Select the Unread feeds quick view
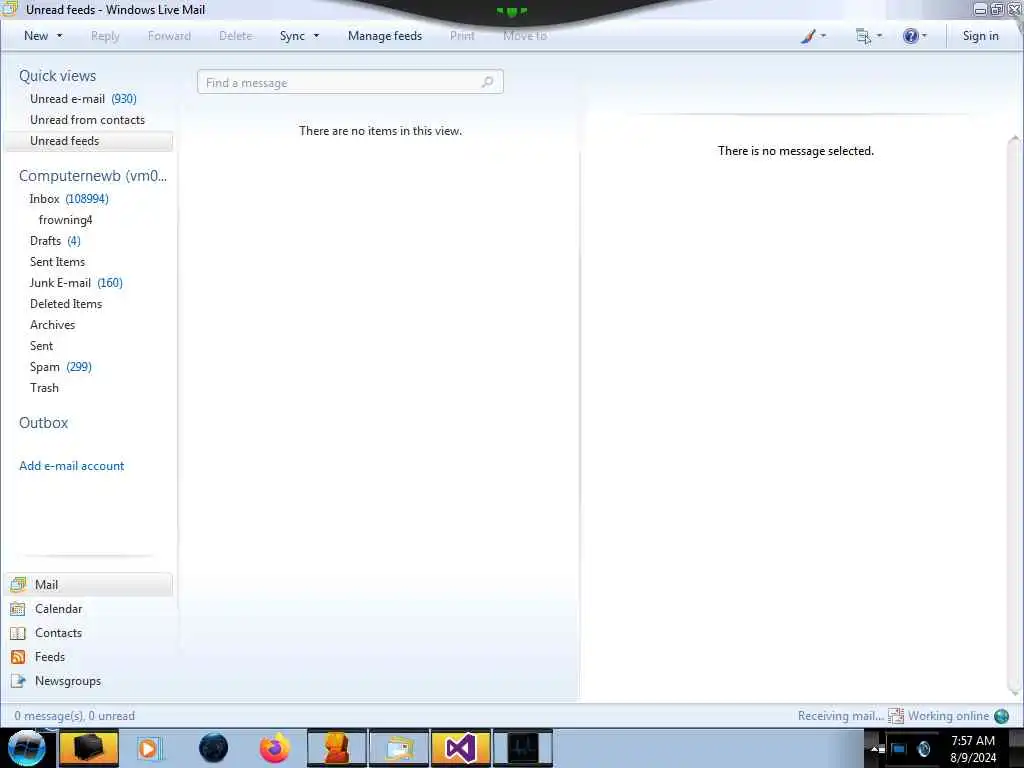Screen dimensions: 1024x768 click(89, 140)
